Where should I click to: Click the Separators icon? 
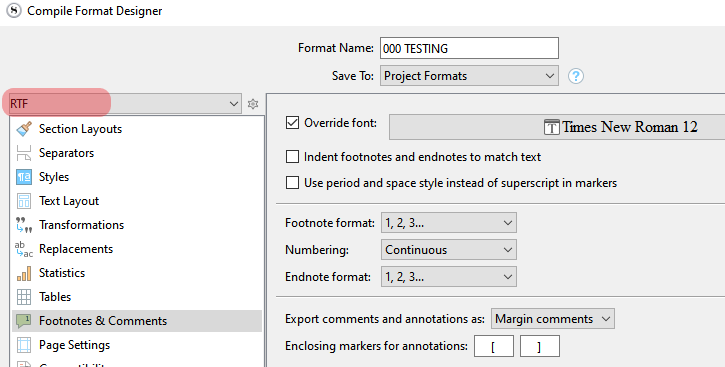point(24,153)
